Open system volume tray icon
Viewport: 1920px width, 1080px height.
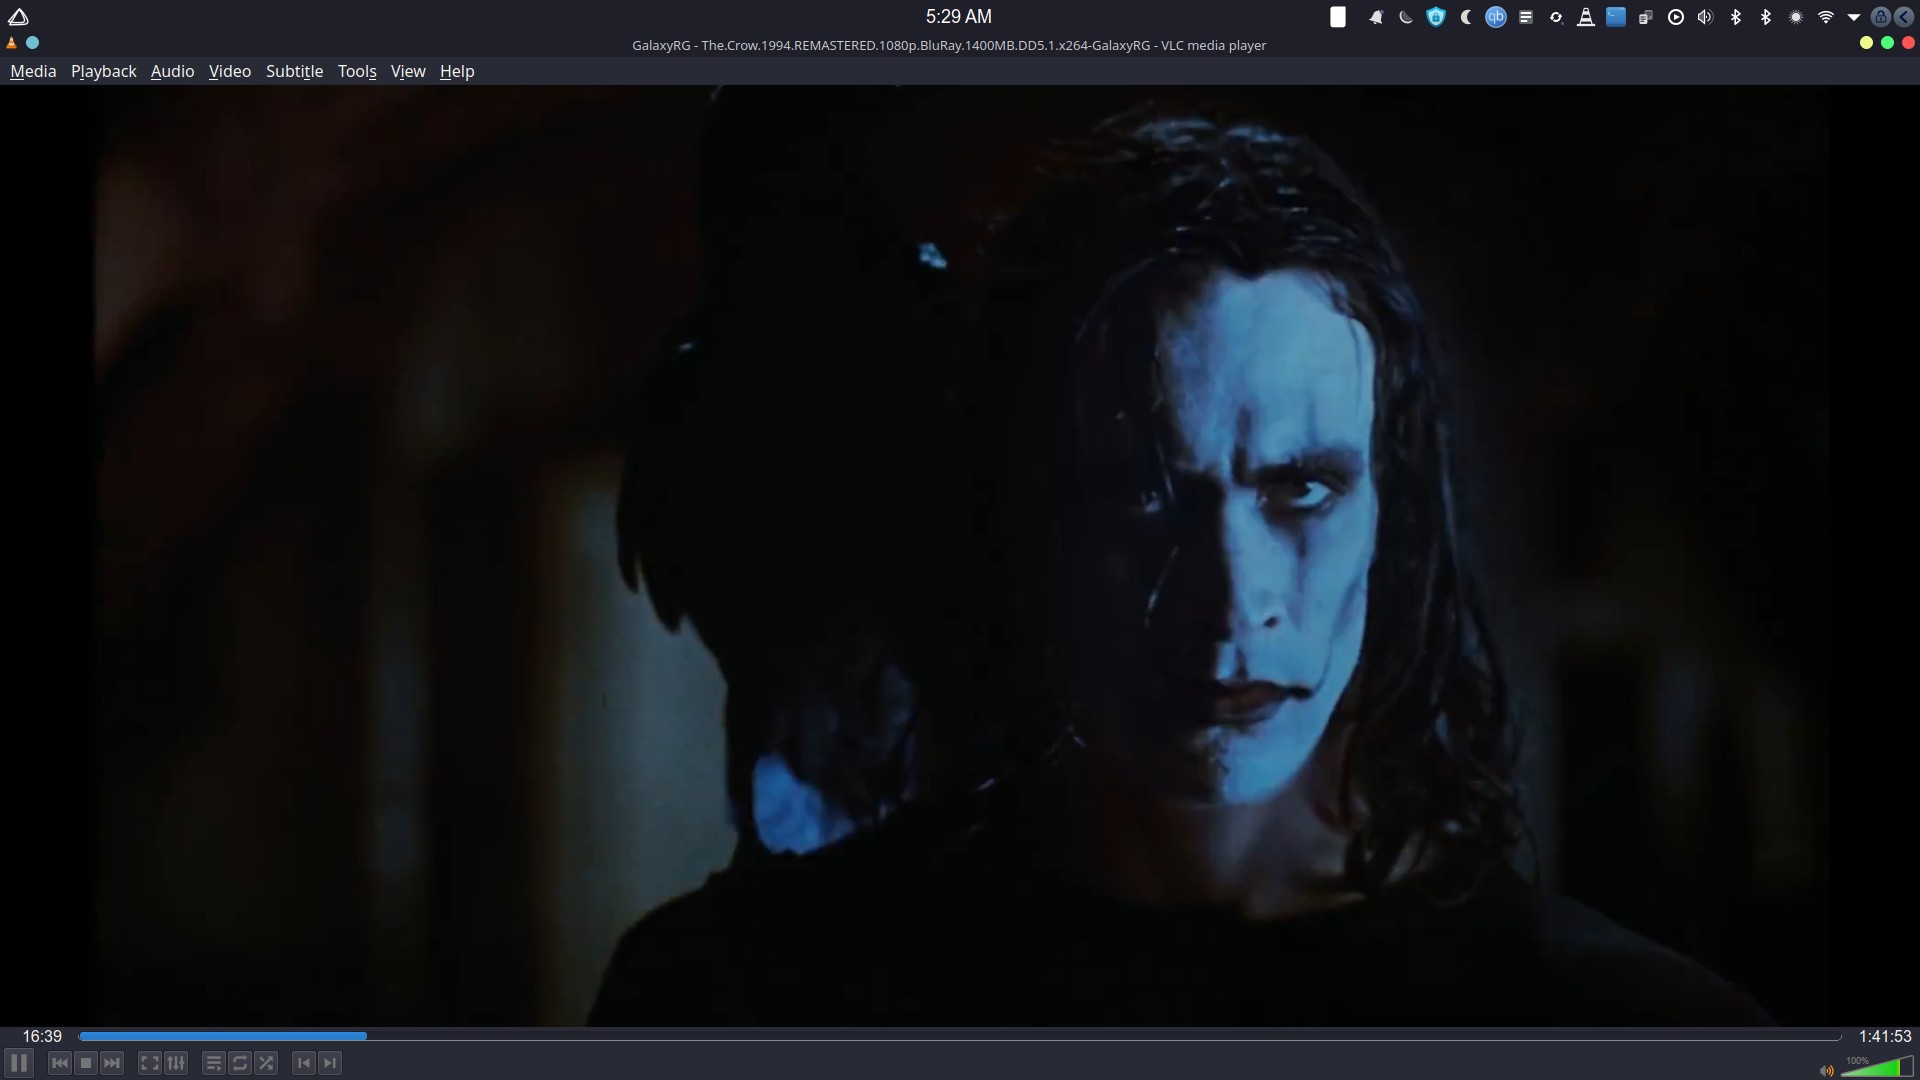click(1706, 17)
